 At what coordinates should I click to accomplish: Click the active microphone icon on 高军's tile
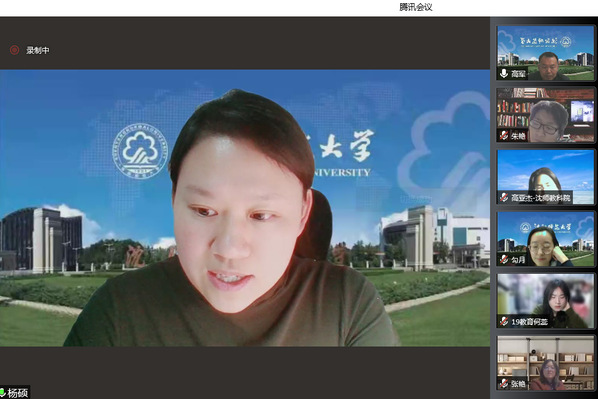point(504,73)
